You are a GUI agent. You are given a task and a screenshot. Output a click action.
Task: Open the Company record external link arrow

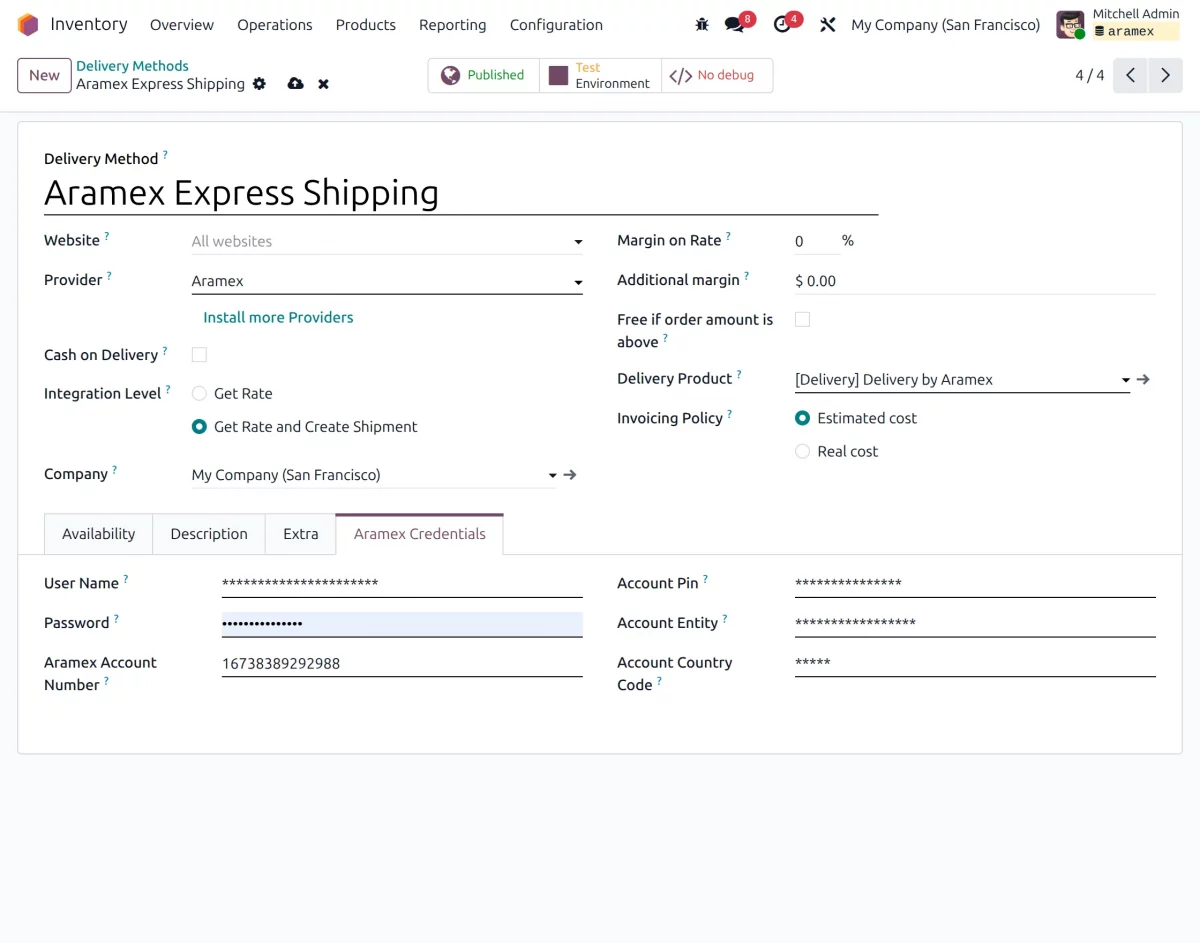click(x=570, y=475)
